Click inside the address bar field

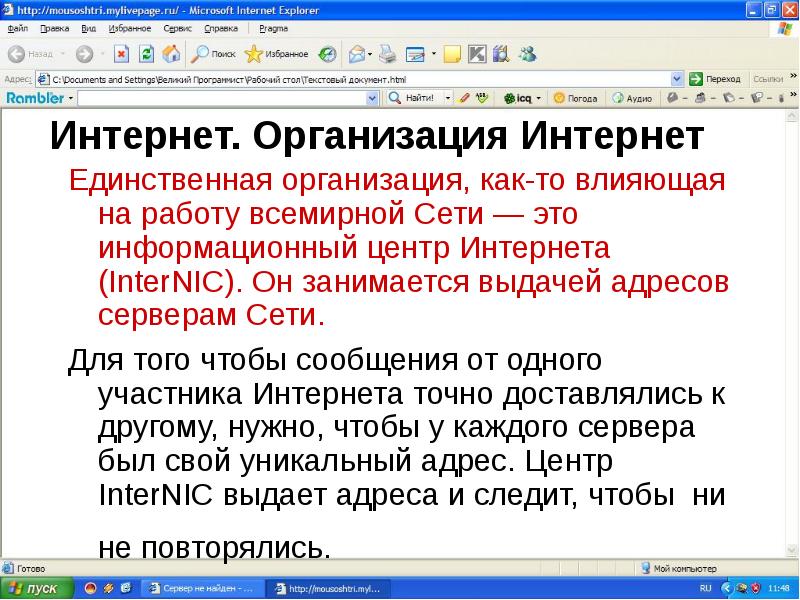pos(350,78)
